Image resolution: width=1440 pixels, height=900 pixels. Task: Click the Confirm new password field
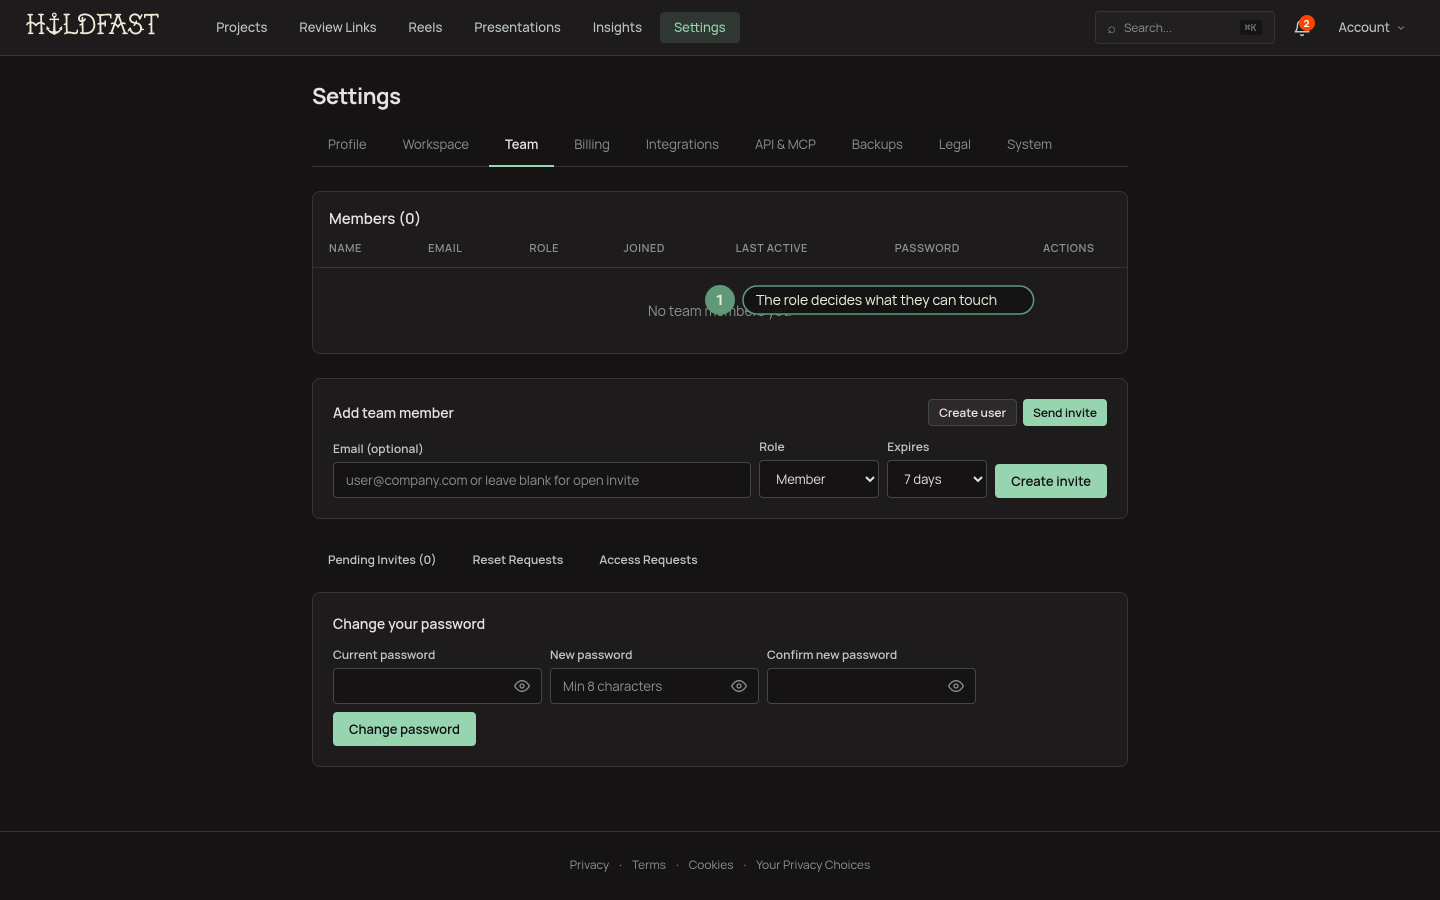pyautogui.click(x=871, y=686)
